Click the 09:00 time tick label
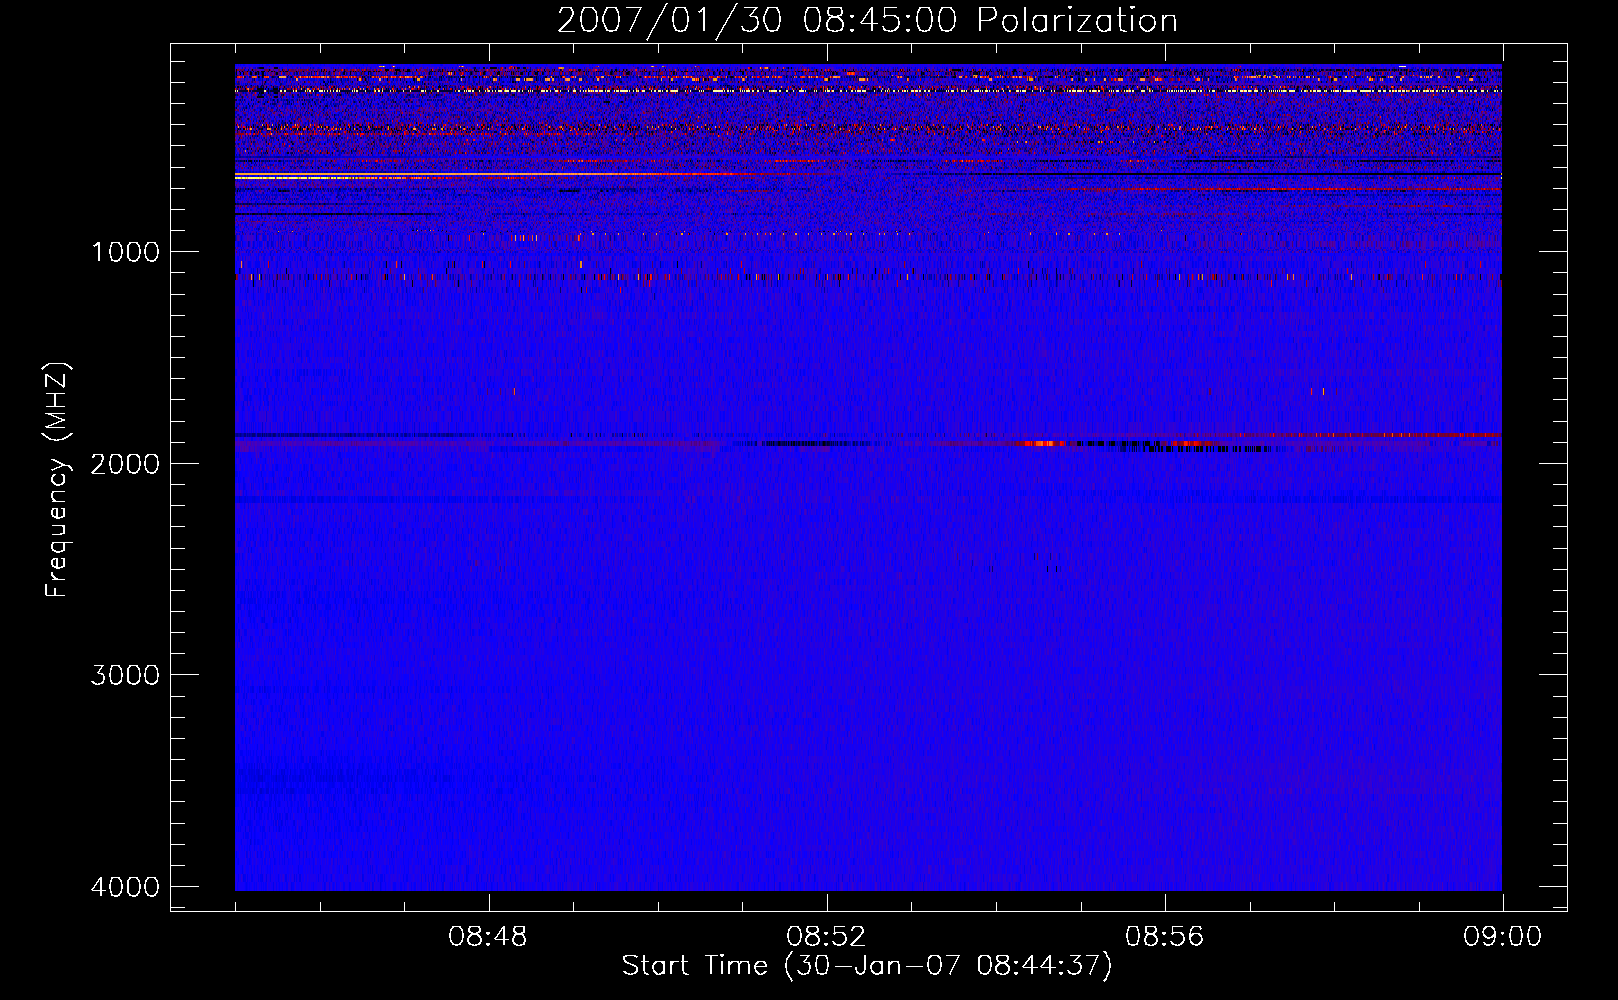1618x1000 pixels. (x=1502, y=937)
